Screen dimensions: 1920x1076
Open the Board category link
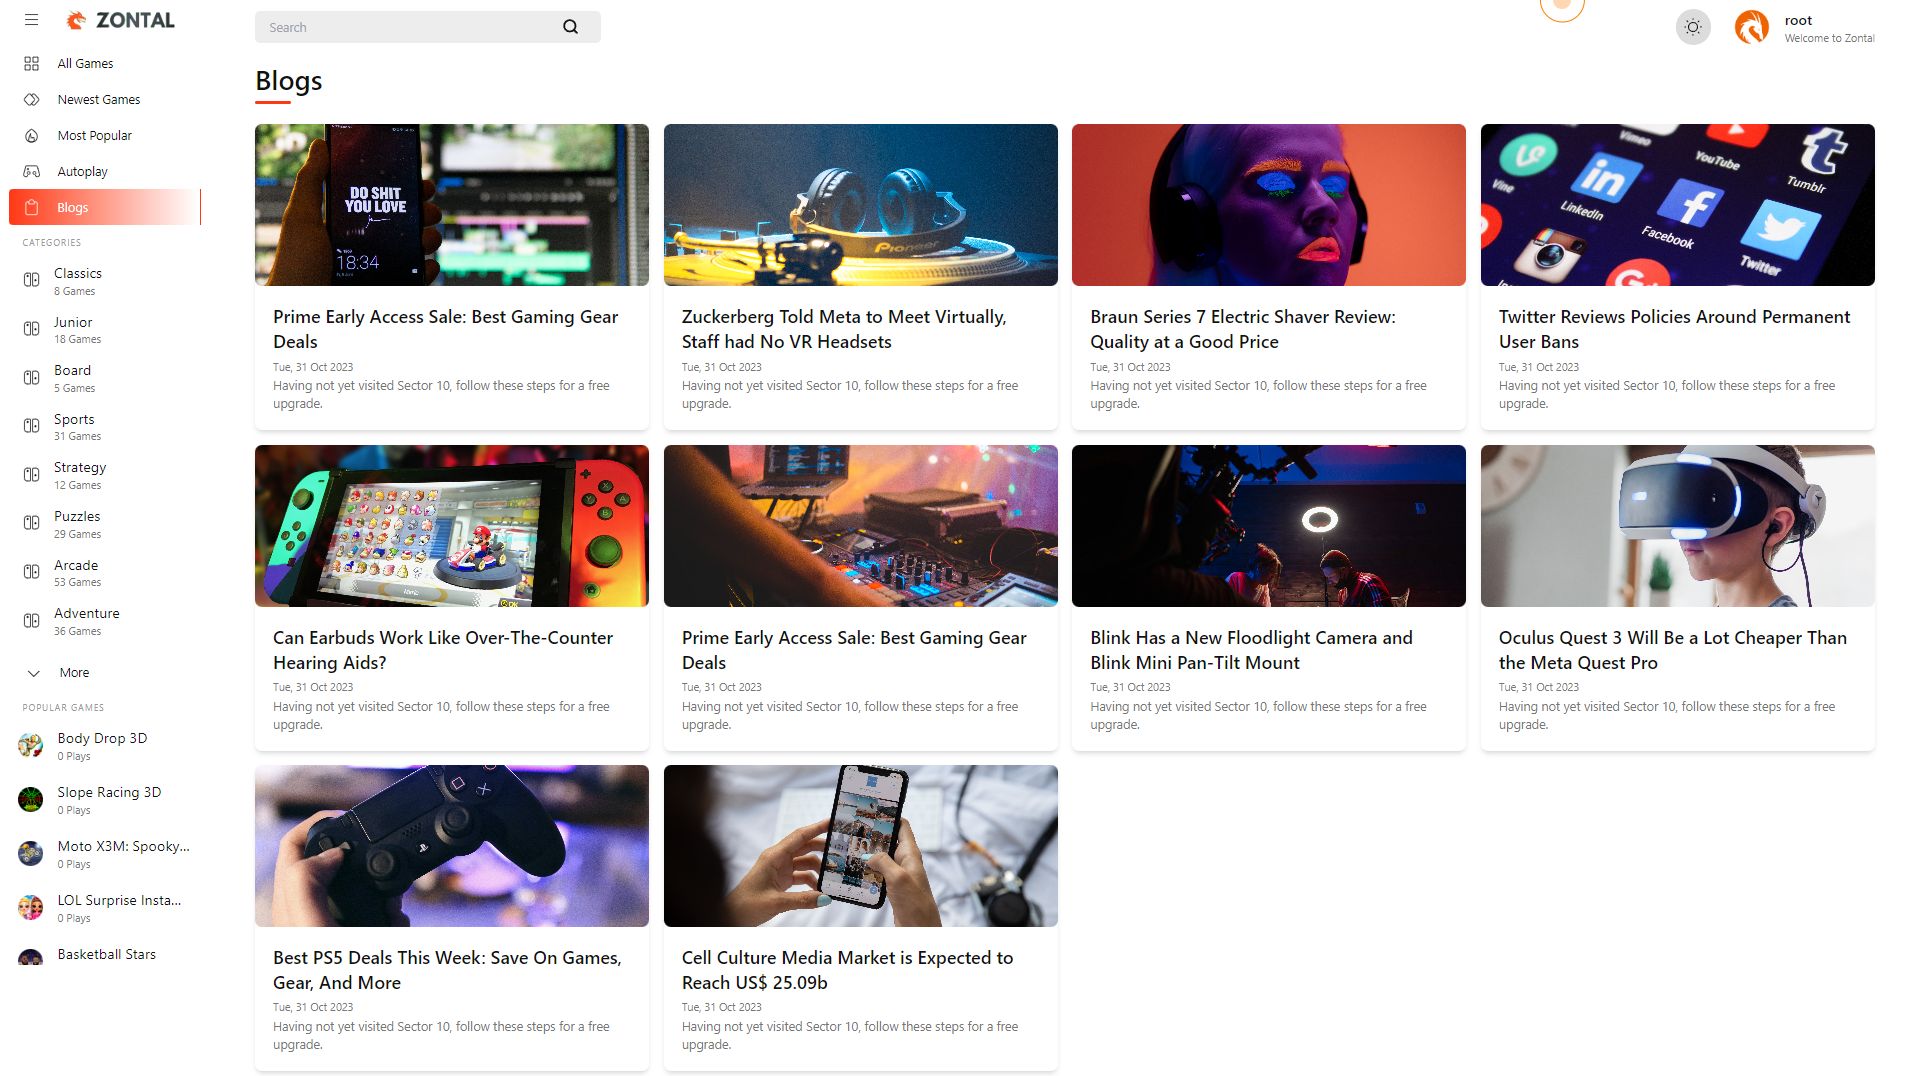[72, 370]
